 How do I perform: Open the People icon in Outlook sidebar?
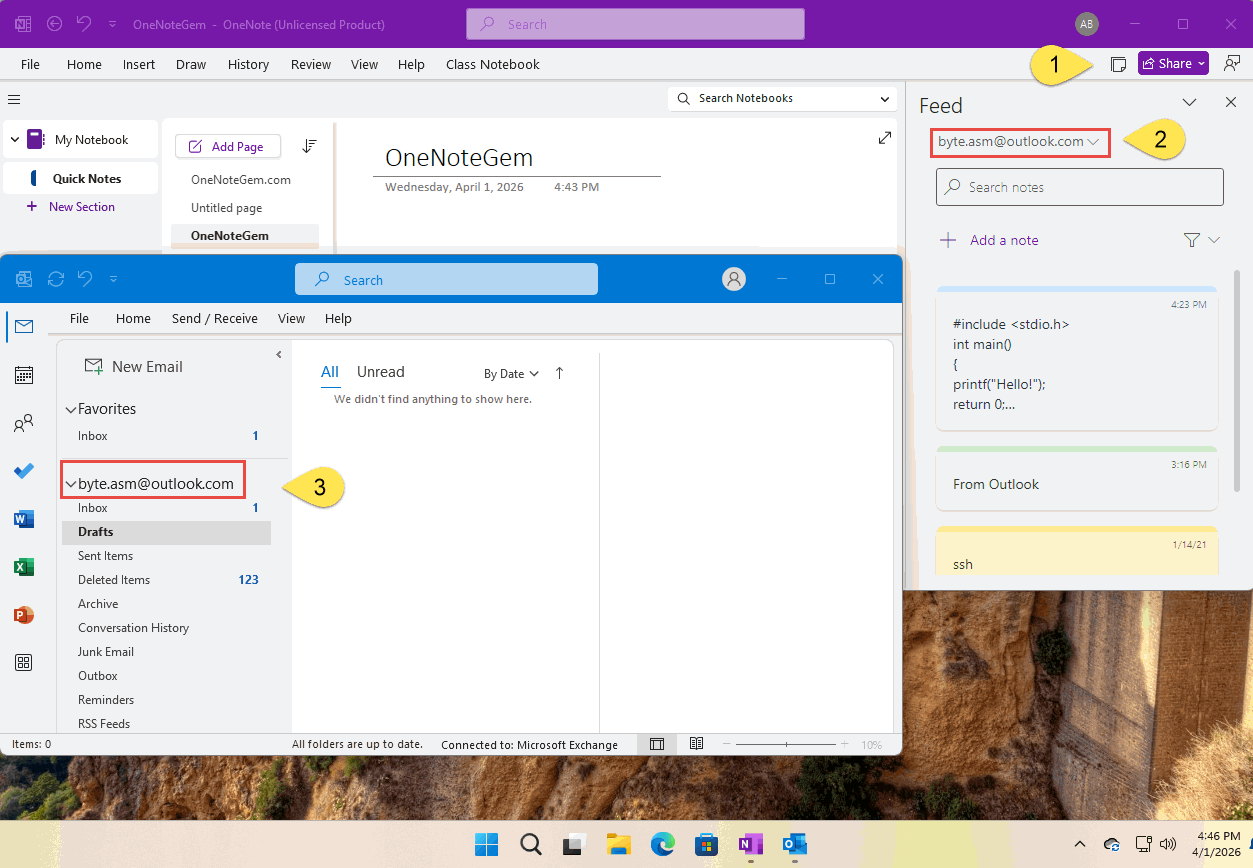(x=23, y=423)
